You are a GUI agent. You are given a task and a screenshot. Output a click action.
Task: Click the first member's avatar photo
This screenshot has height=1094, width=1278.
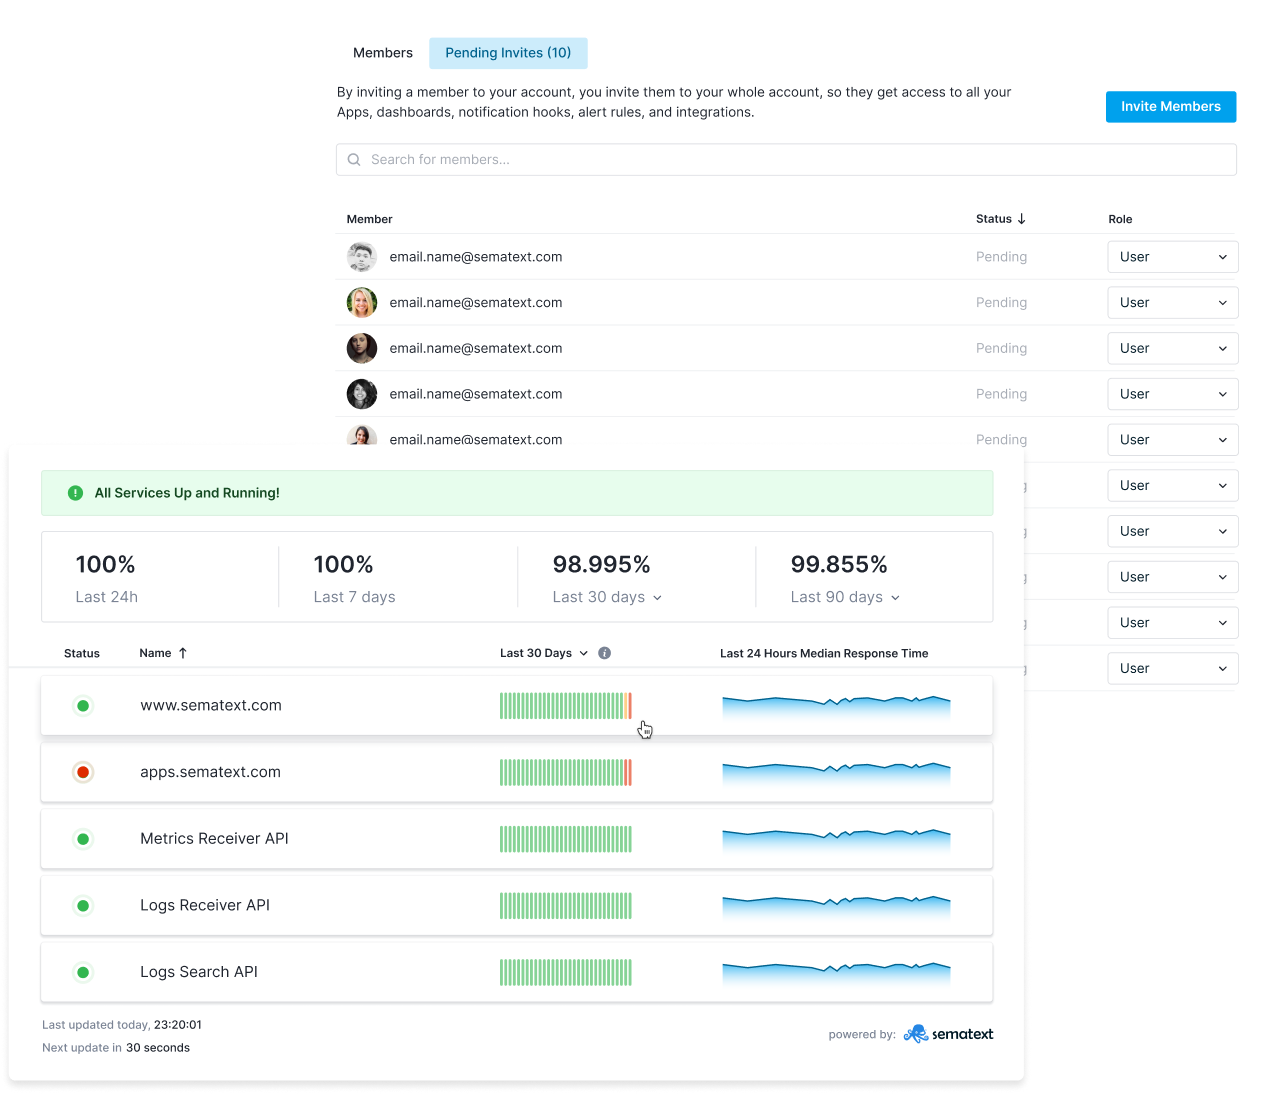362,257
